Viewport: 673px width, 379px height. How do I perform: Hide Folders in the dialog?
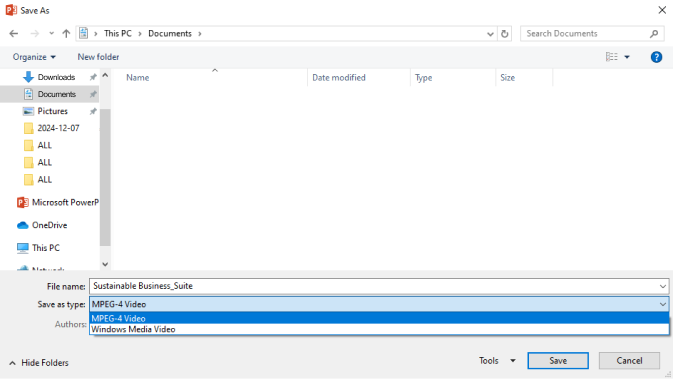(x=39, y=363)
